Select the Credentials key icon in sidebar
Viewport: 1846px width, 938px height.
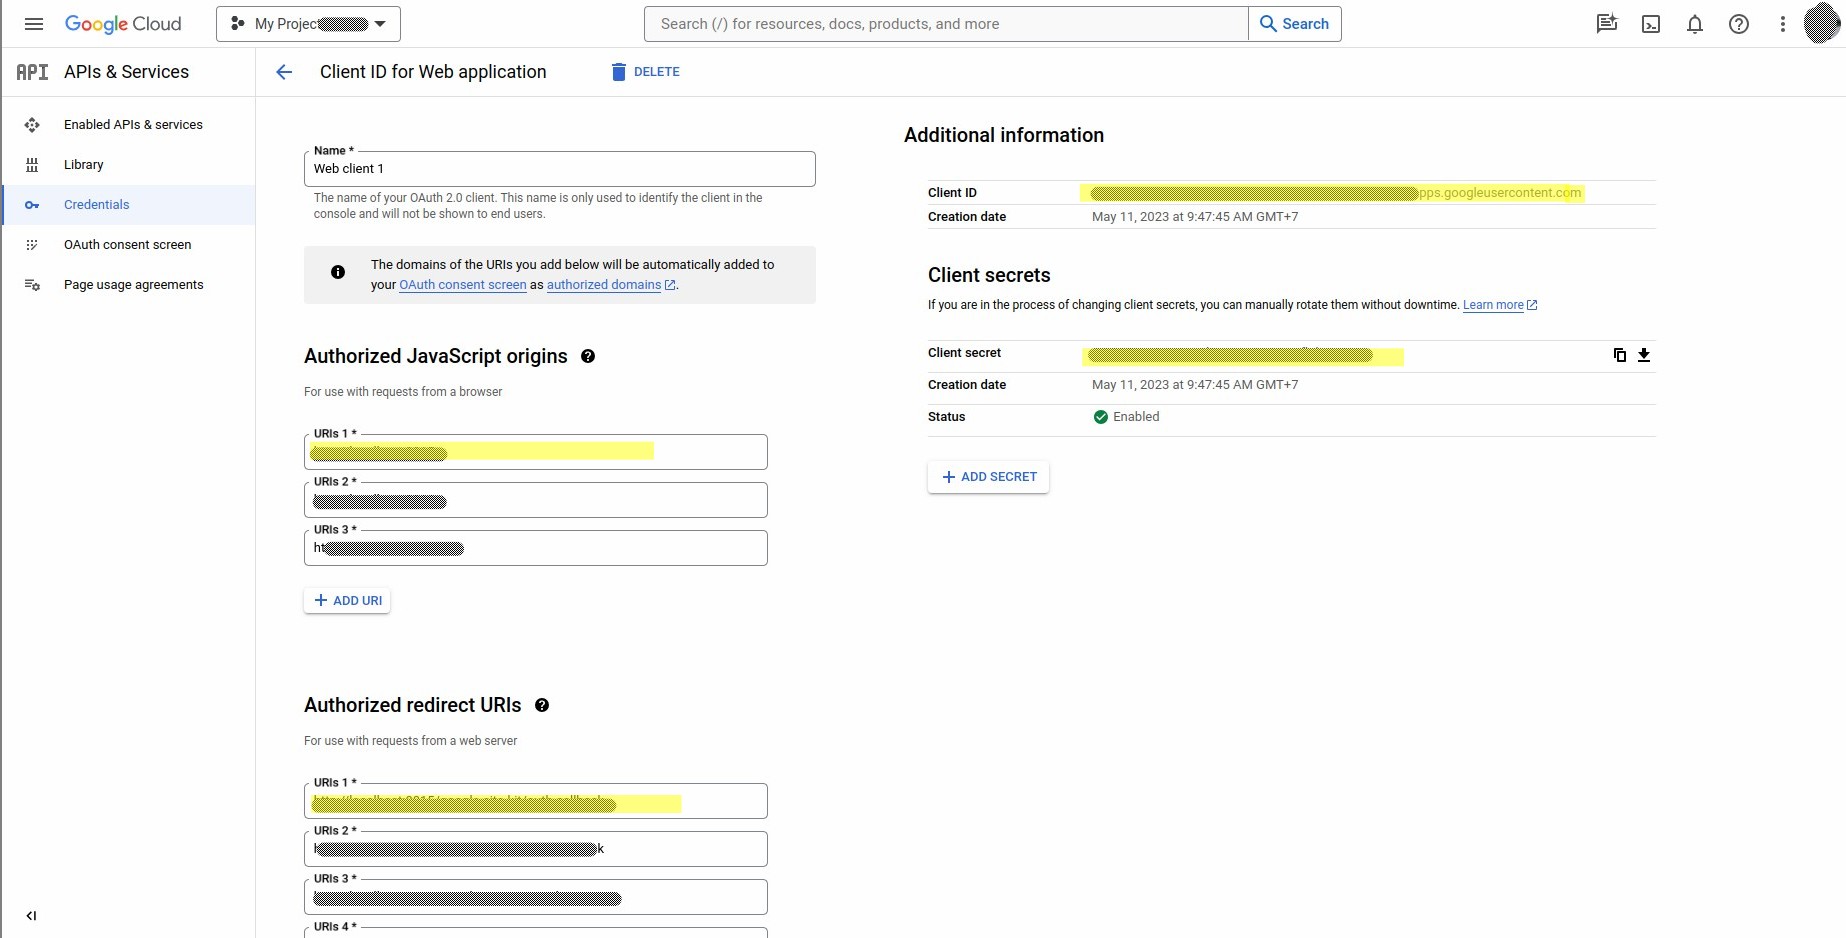click(32, 205)
